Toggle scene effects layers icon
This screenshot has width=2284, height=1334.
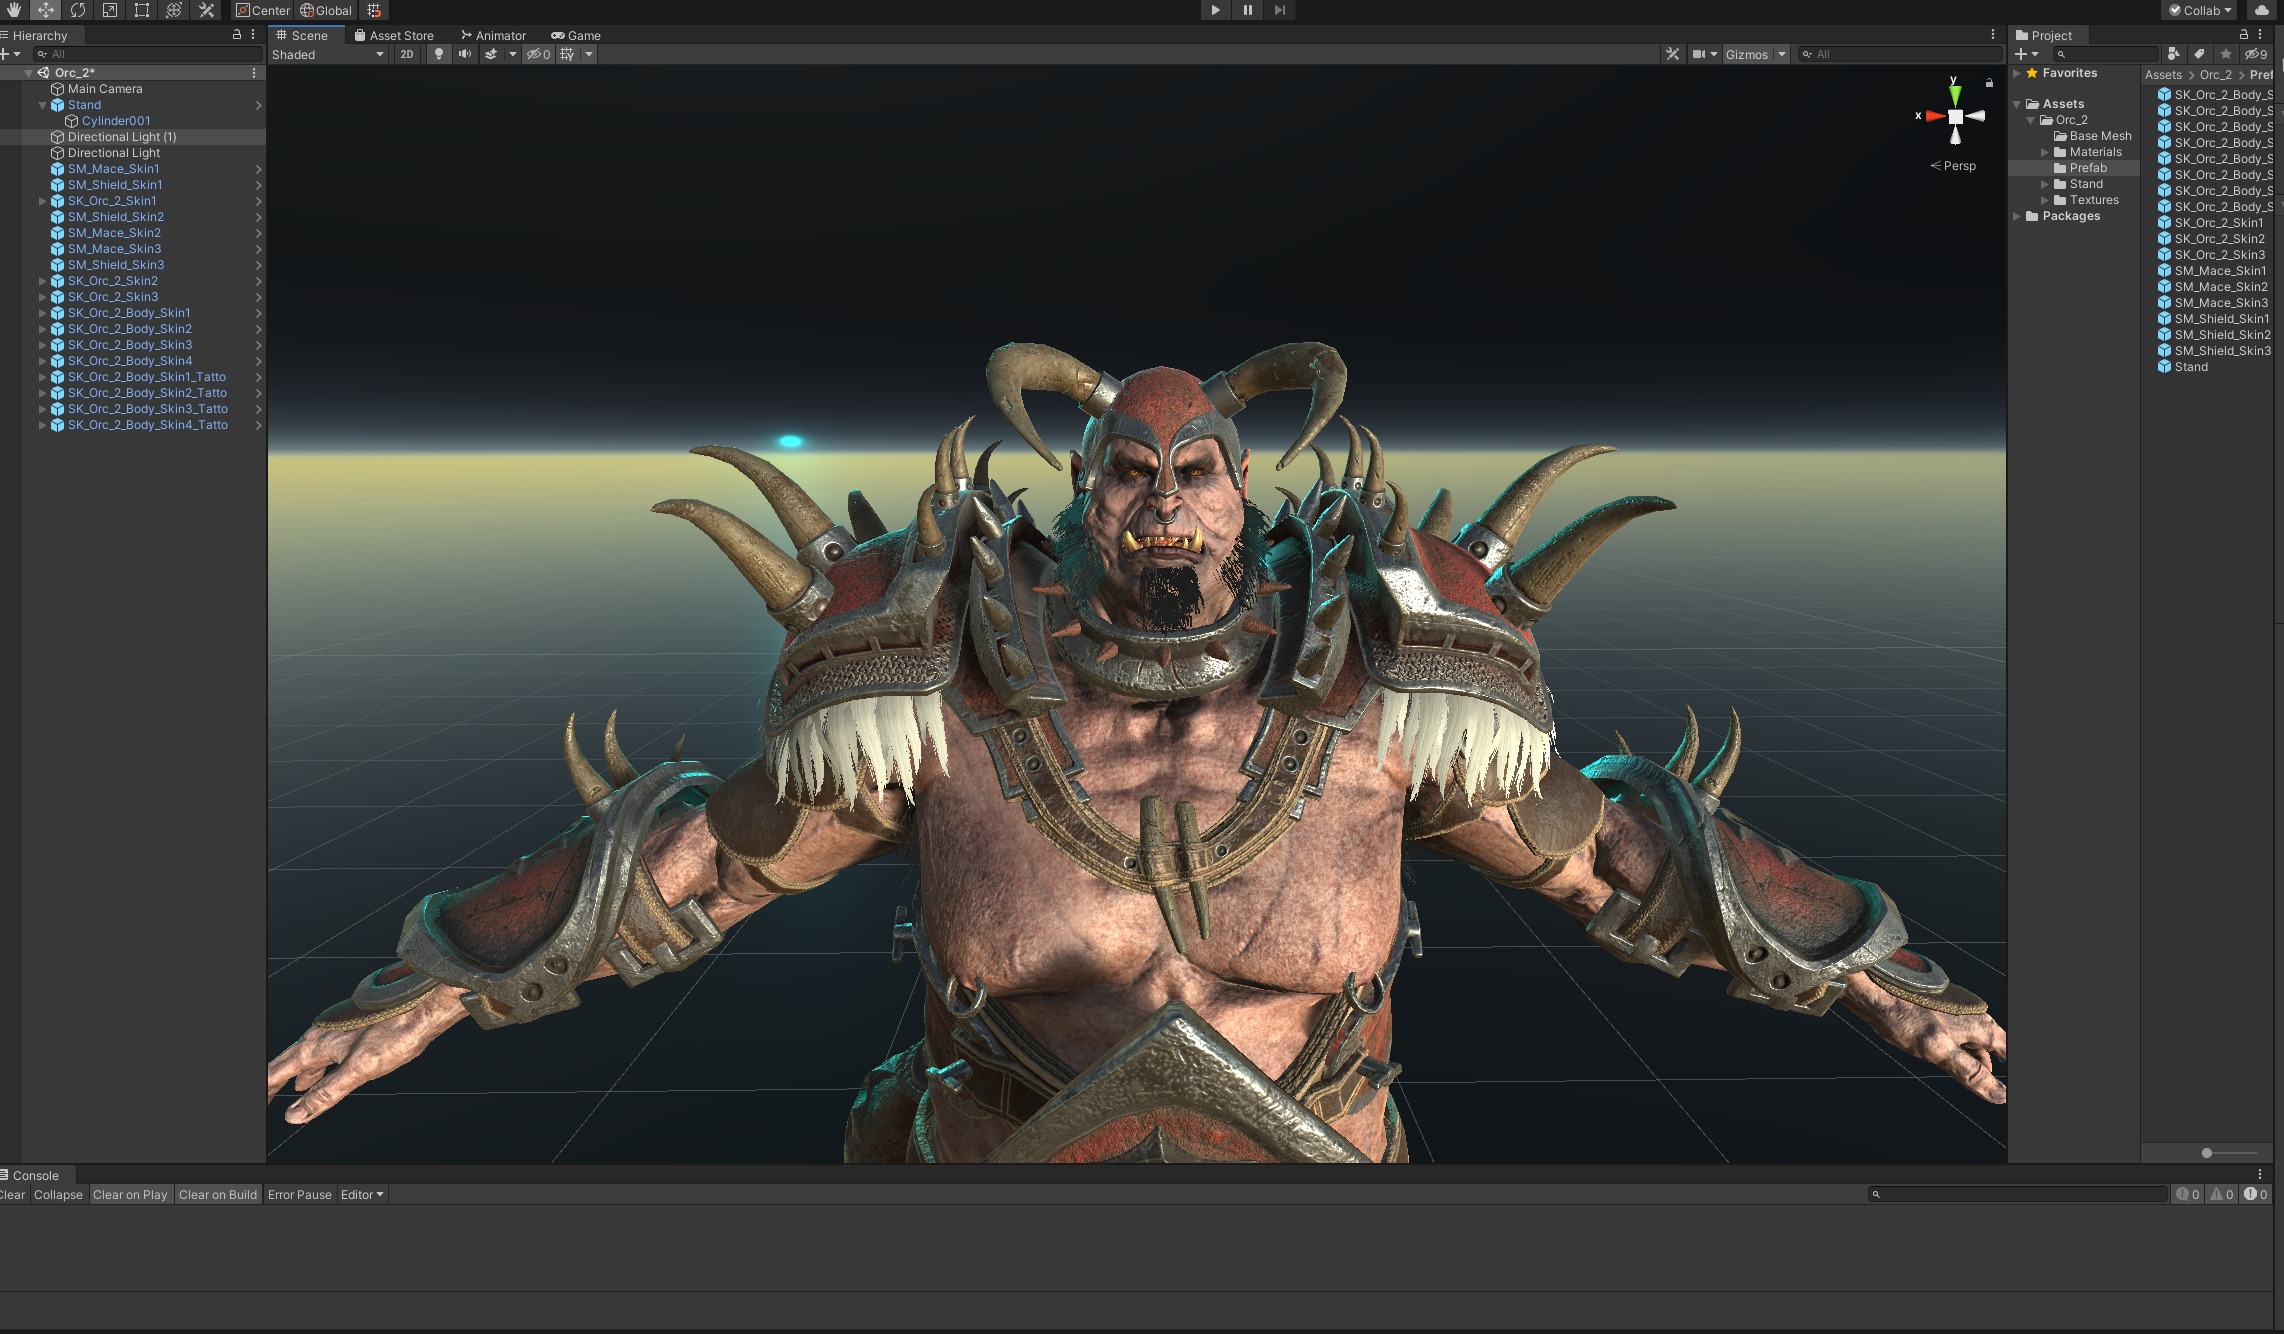[x=491, y=54]
